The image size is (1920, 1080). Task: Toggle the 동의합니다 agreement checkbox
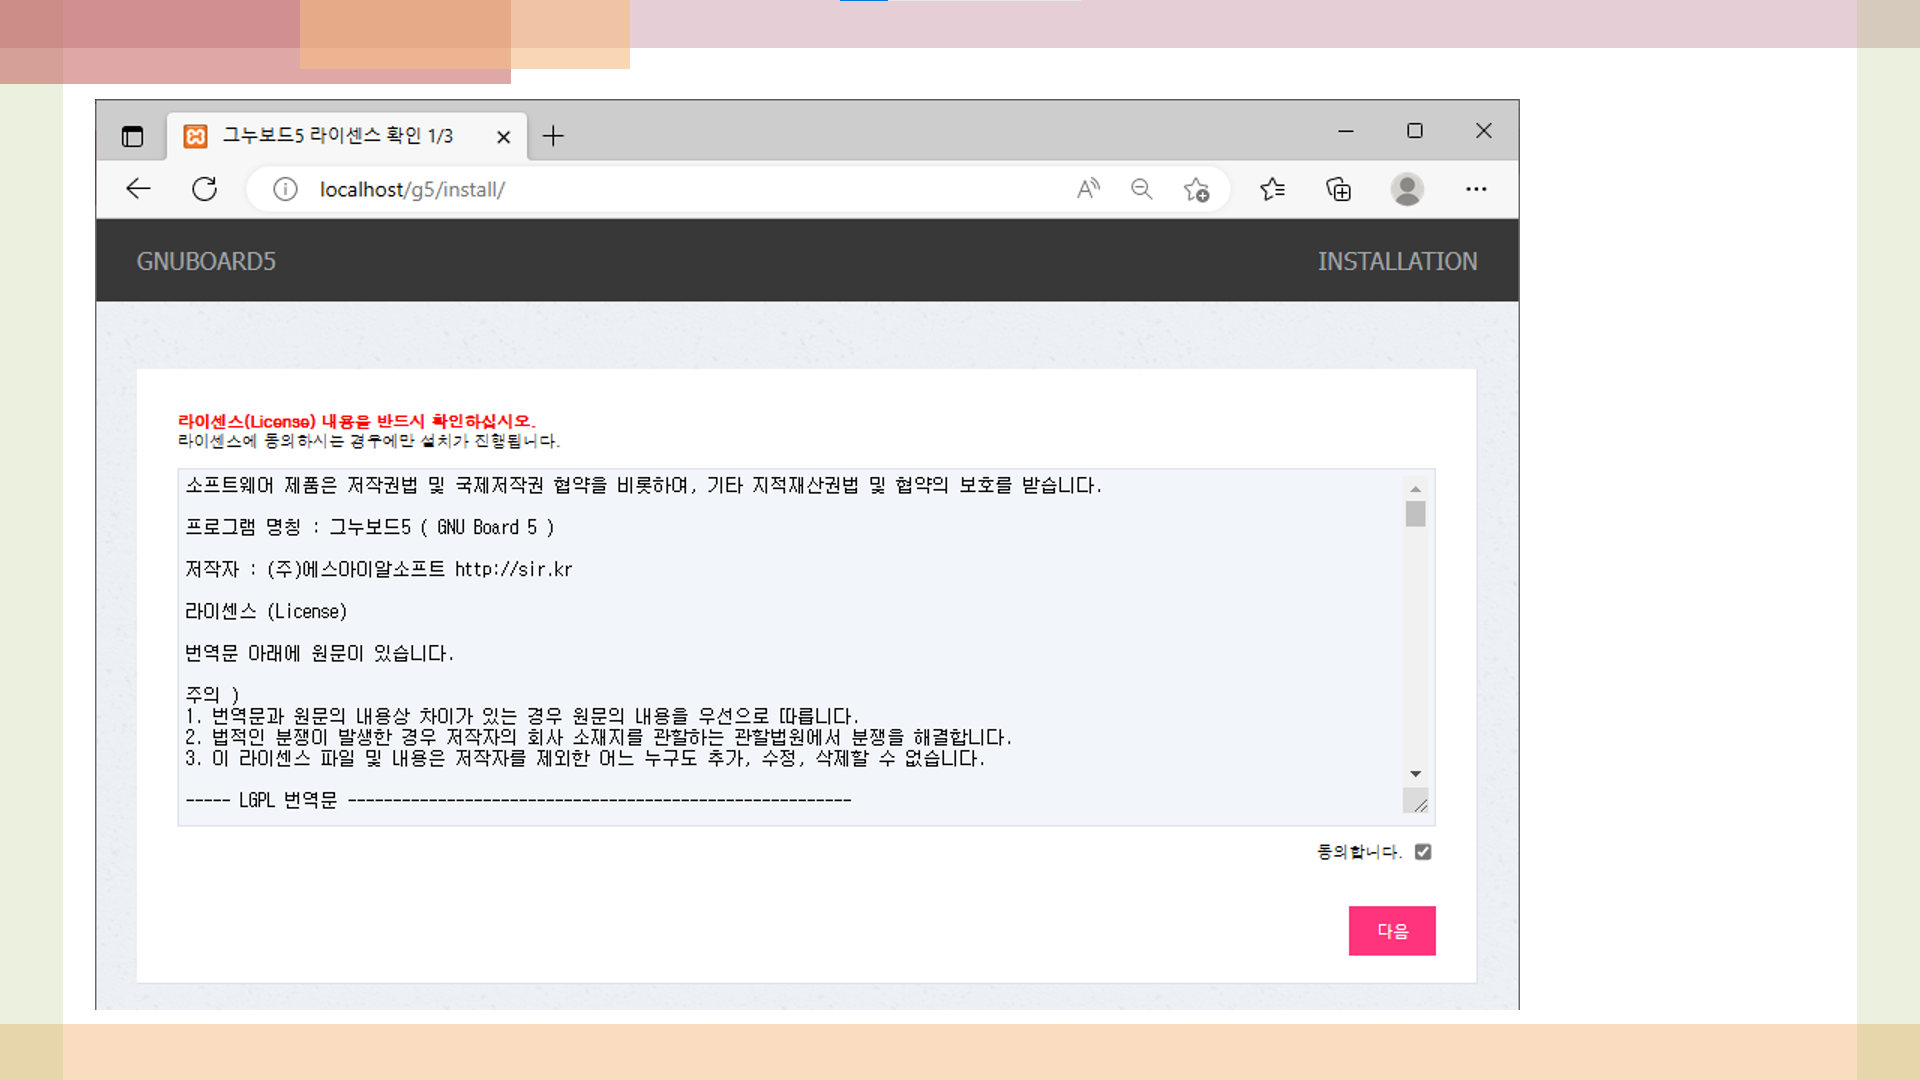1423,852
